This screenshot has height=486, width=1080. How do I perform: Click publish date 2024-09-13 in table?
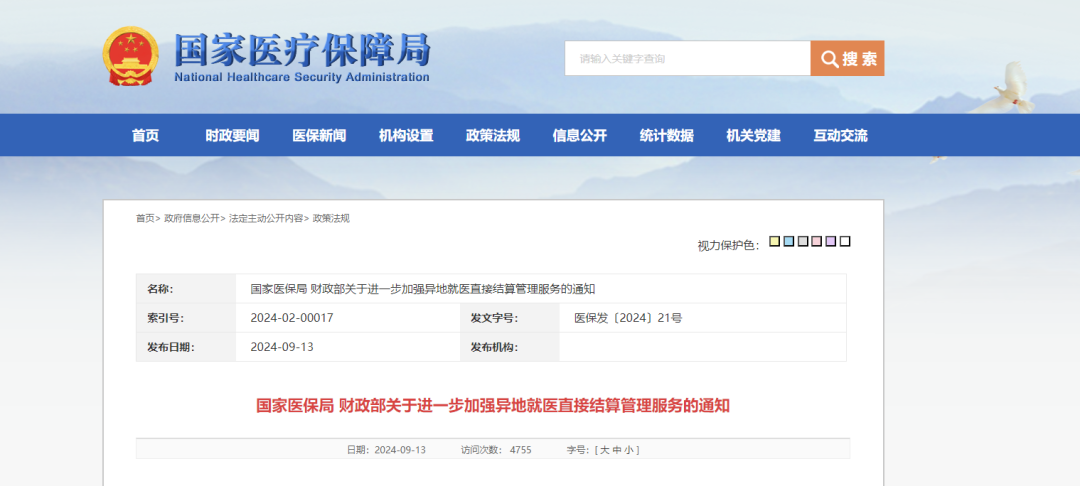[x=282, y=347]
